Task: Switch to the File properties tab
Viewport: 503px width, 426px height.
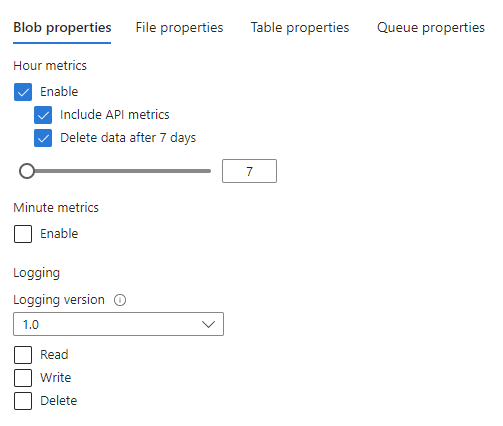Action: pyautogui.click(x=179, y=28)
